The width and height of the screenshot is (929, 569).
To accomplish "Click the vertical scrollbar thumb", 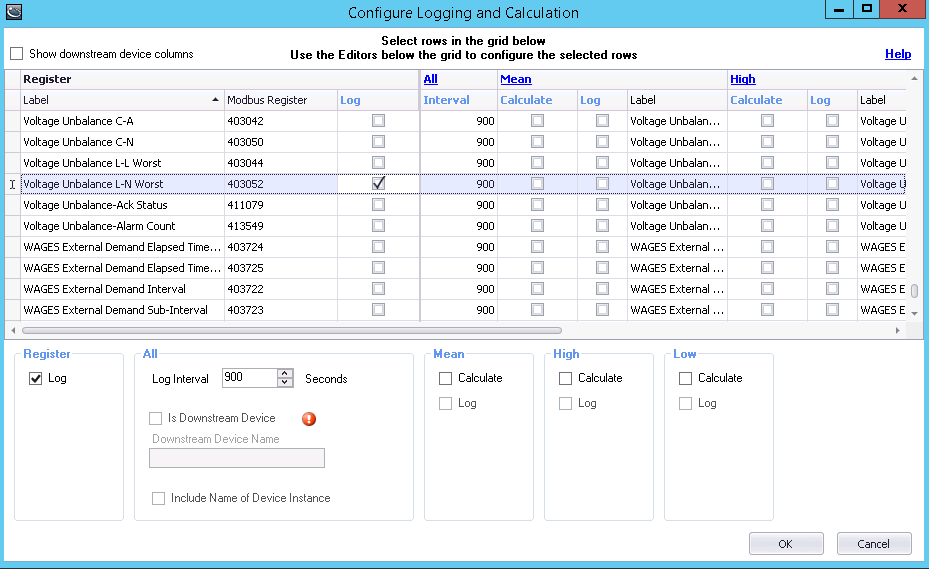I will tap(914, 291).
